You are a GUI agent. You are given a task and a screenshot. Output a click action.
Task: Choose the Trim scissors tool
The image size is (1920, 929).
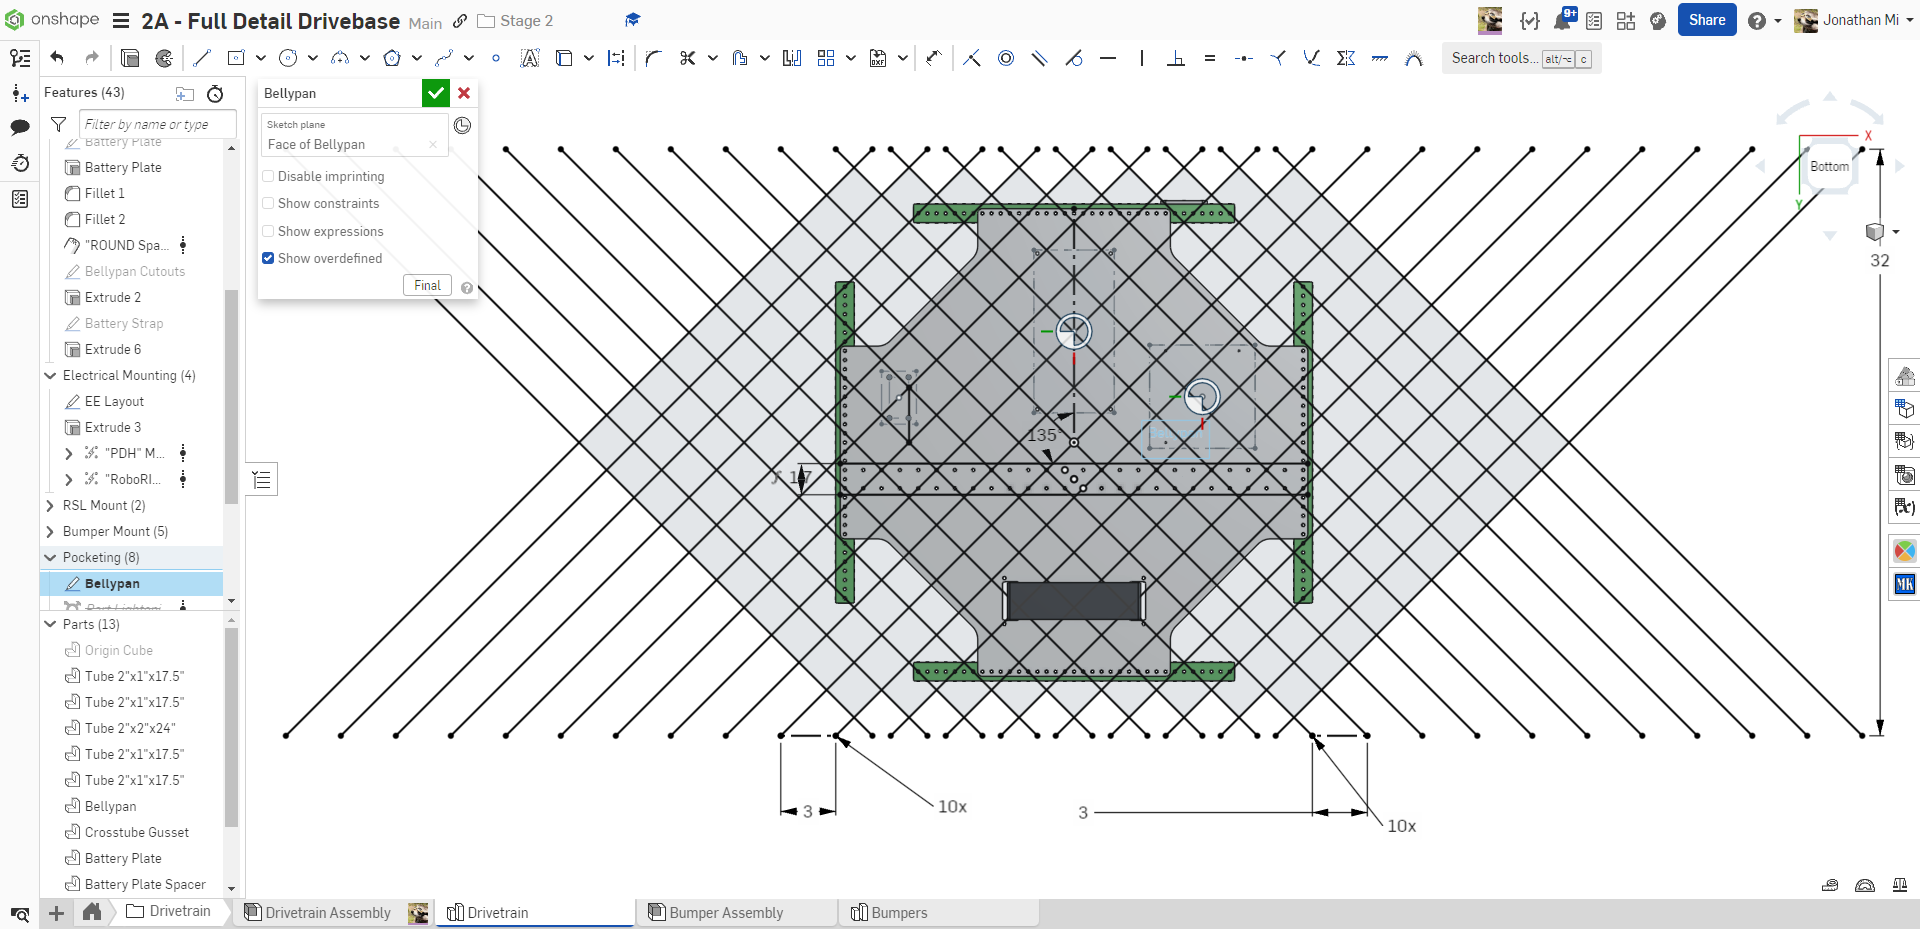click(x=687, y=58)
